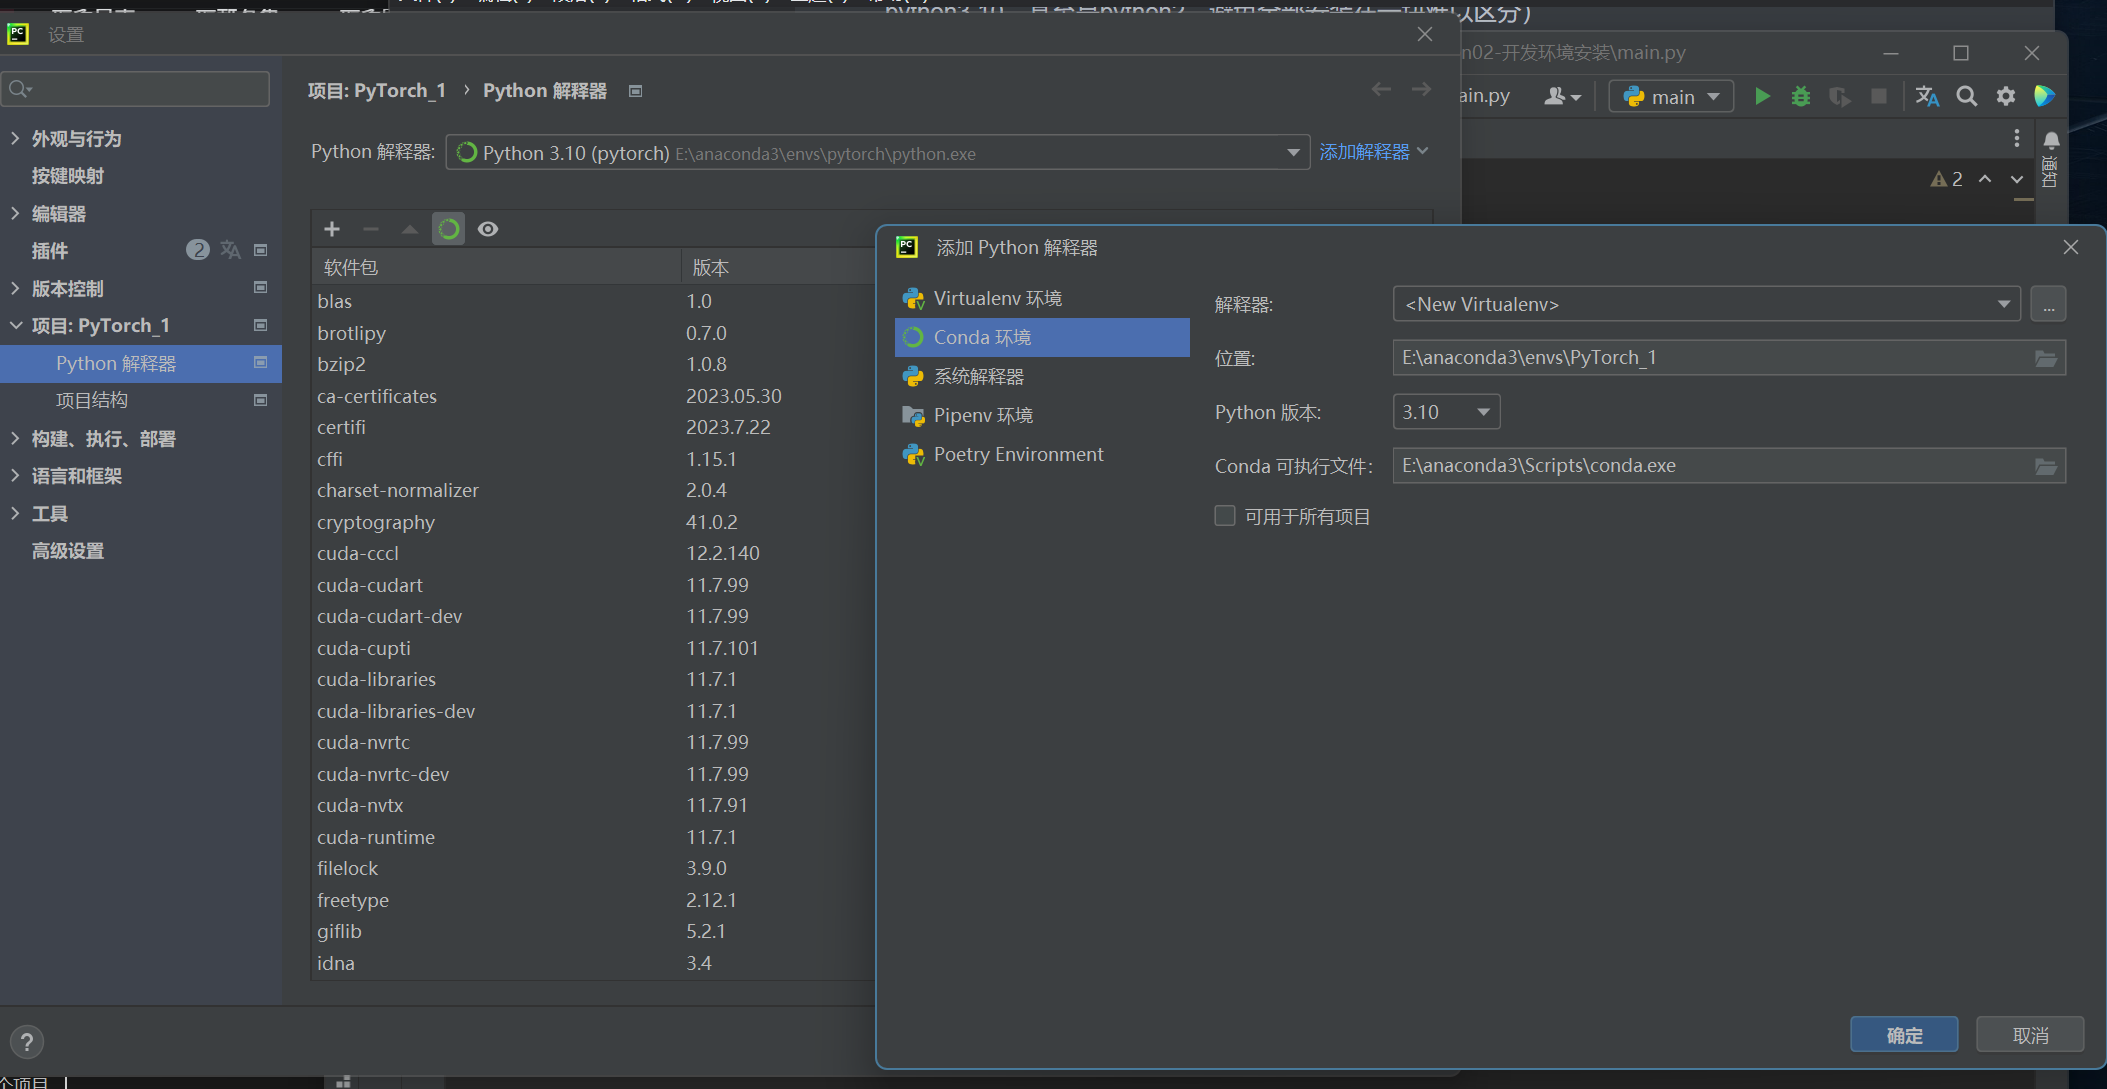The image size is (2107, 1089).
Task: Open notifications bell icon
Action: (x=2051, y=140)
